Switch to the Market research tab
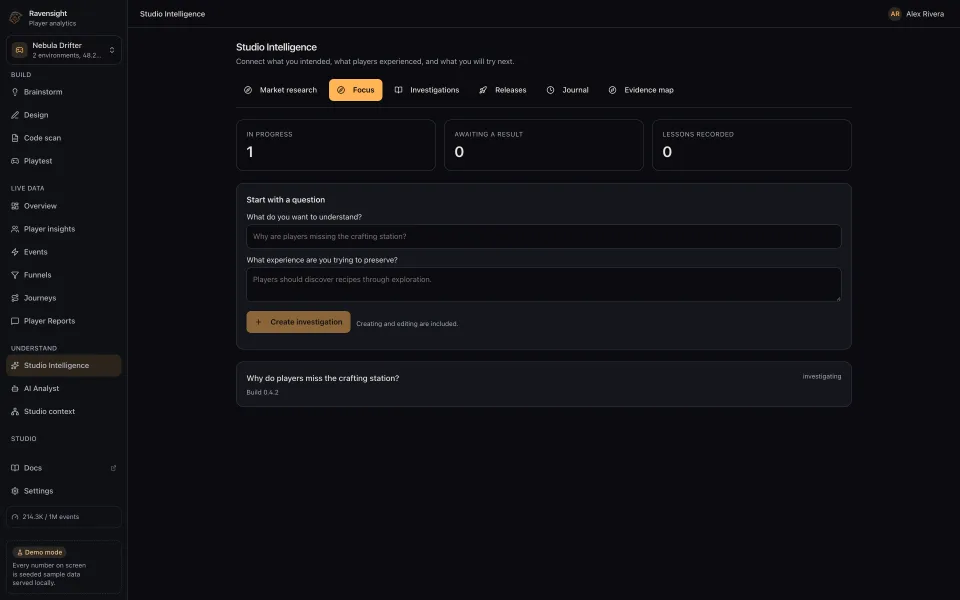 click(280, 90)
